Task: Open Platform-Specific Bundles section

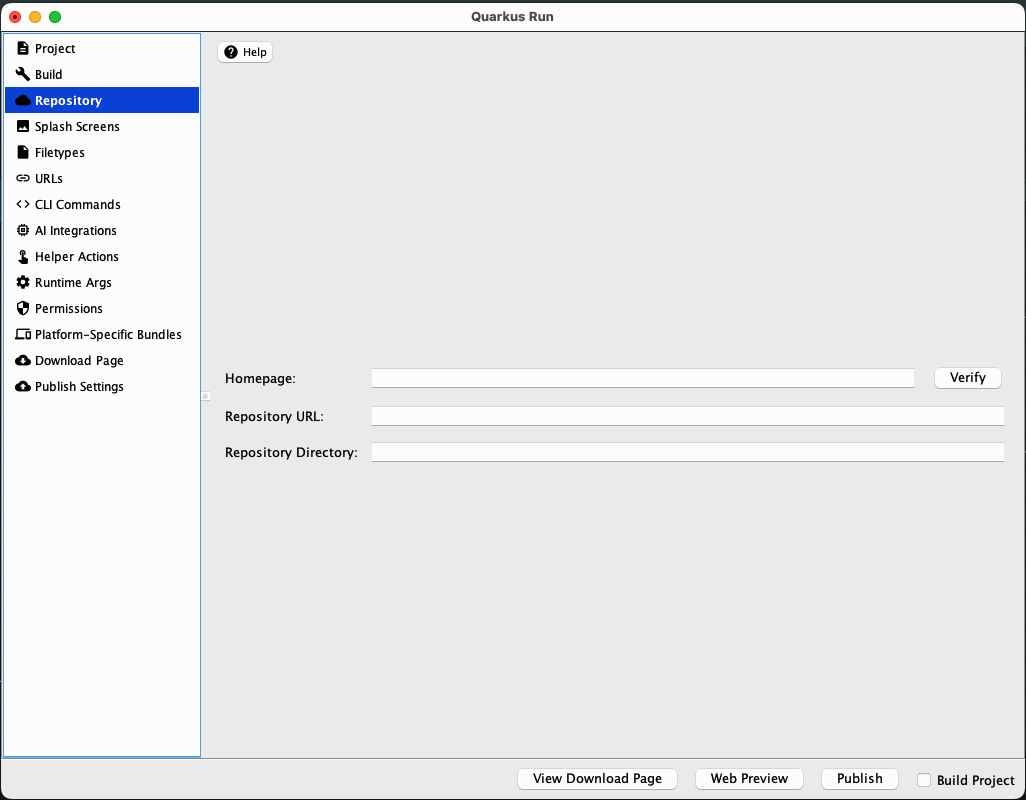Action: pyautogui.click(x=102, y=334)
